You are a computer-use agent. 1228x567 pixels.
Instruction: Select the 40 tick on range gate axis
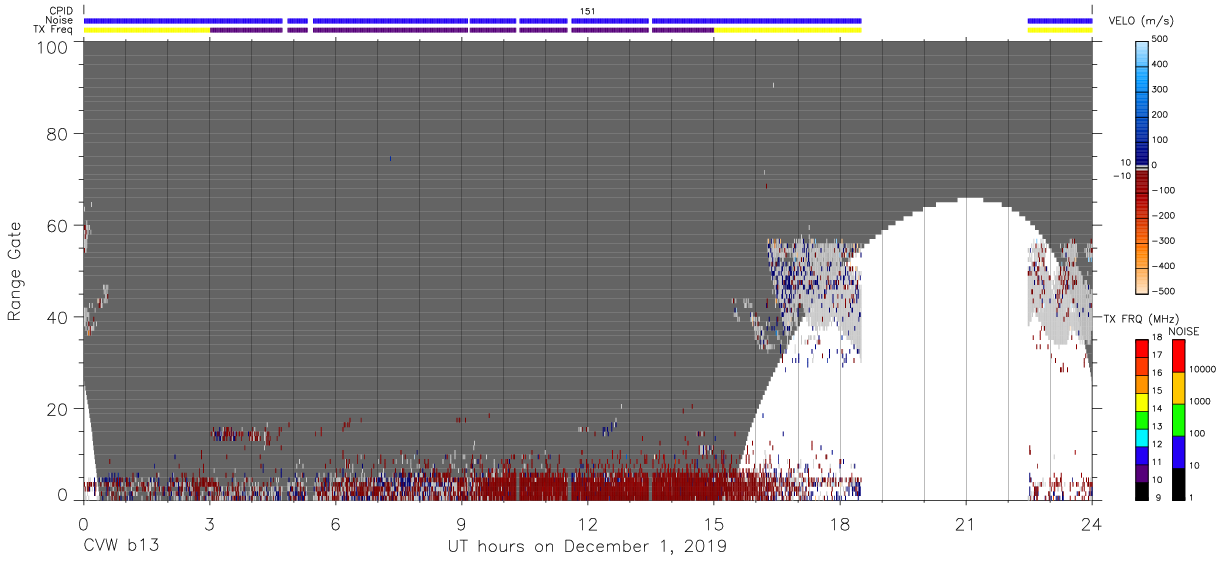point(56,317)
